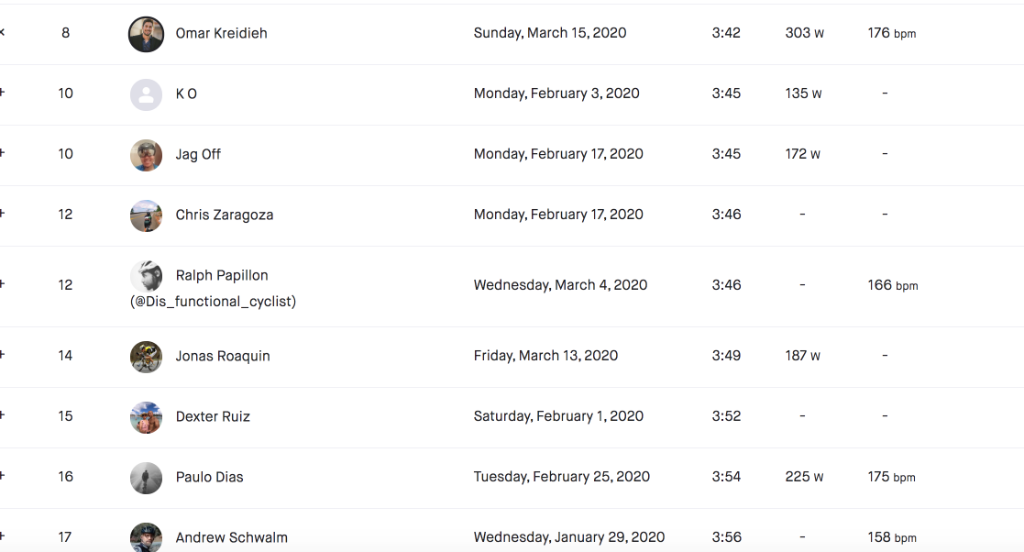Expand the Jonas Roaquin row details
This screenshot has height=552, width=1024.
pos(2,355)
